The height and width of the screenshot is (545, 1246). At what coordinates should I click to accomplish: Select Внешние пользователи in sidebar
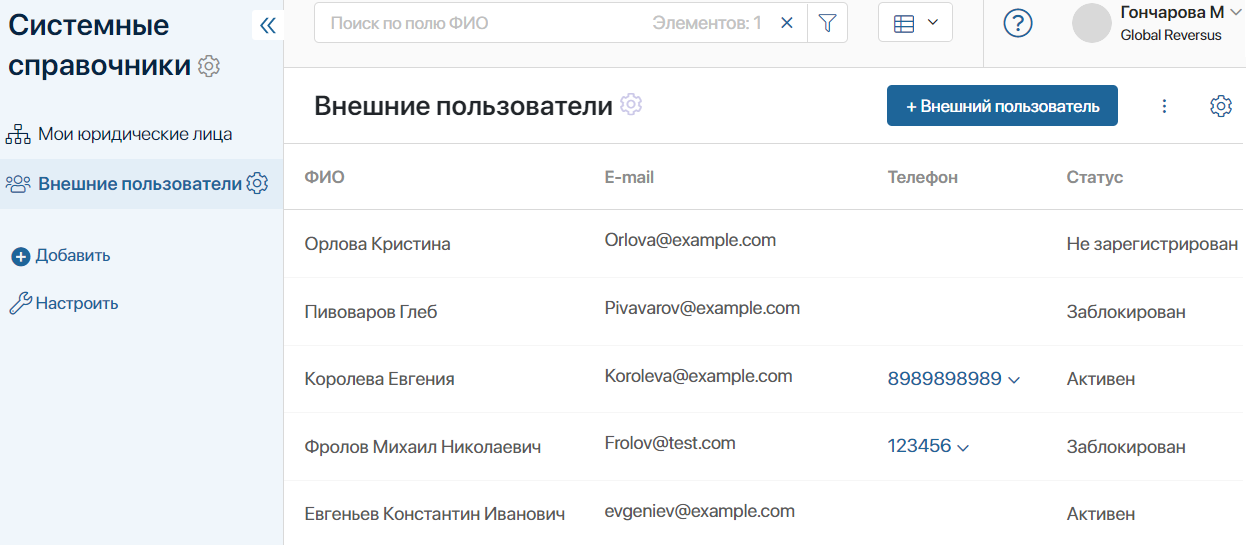pyautogui.click(x=142, y=184)
